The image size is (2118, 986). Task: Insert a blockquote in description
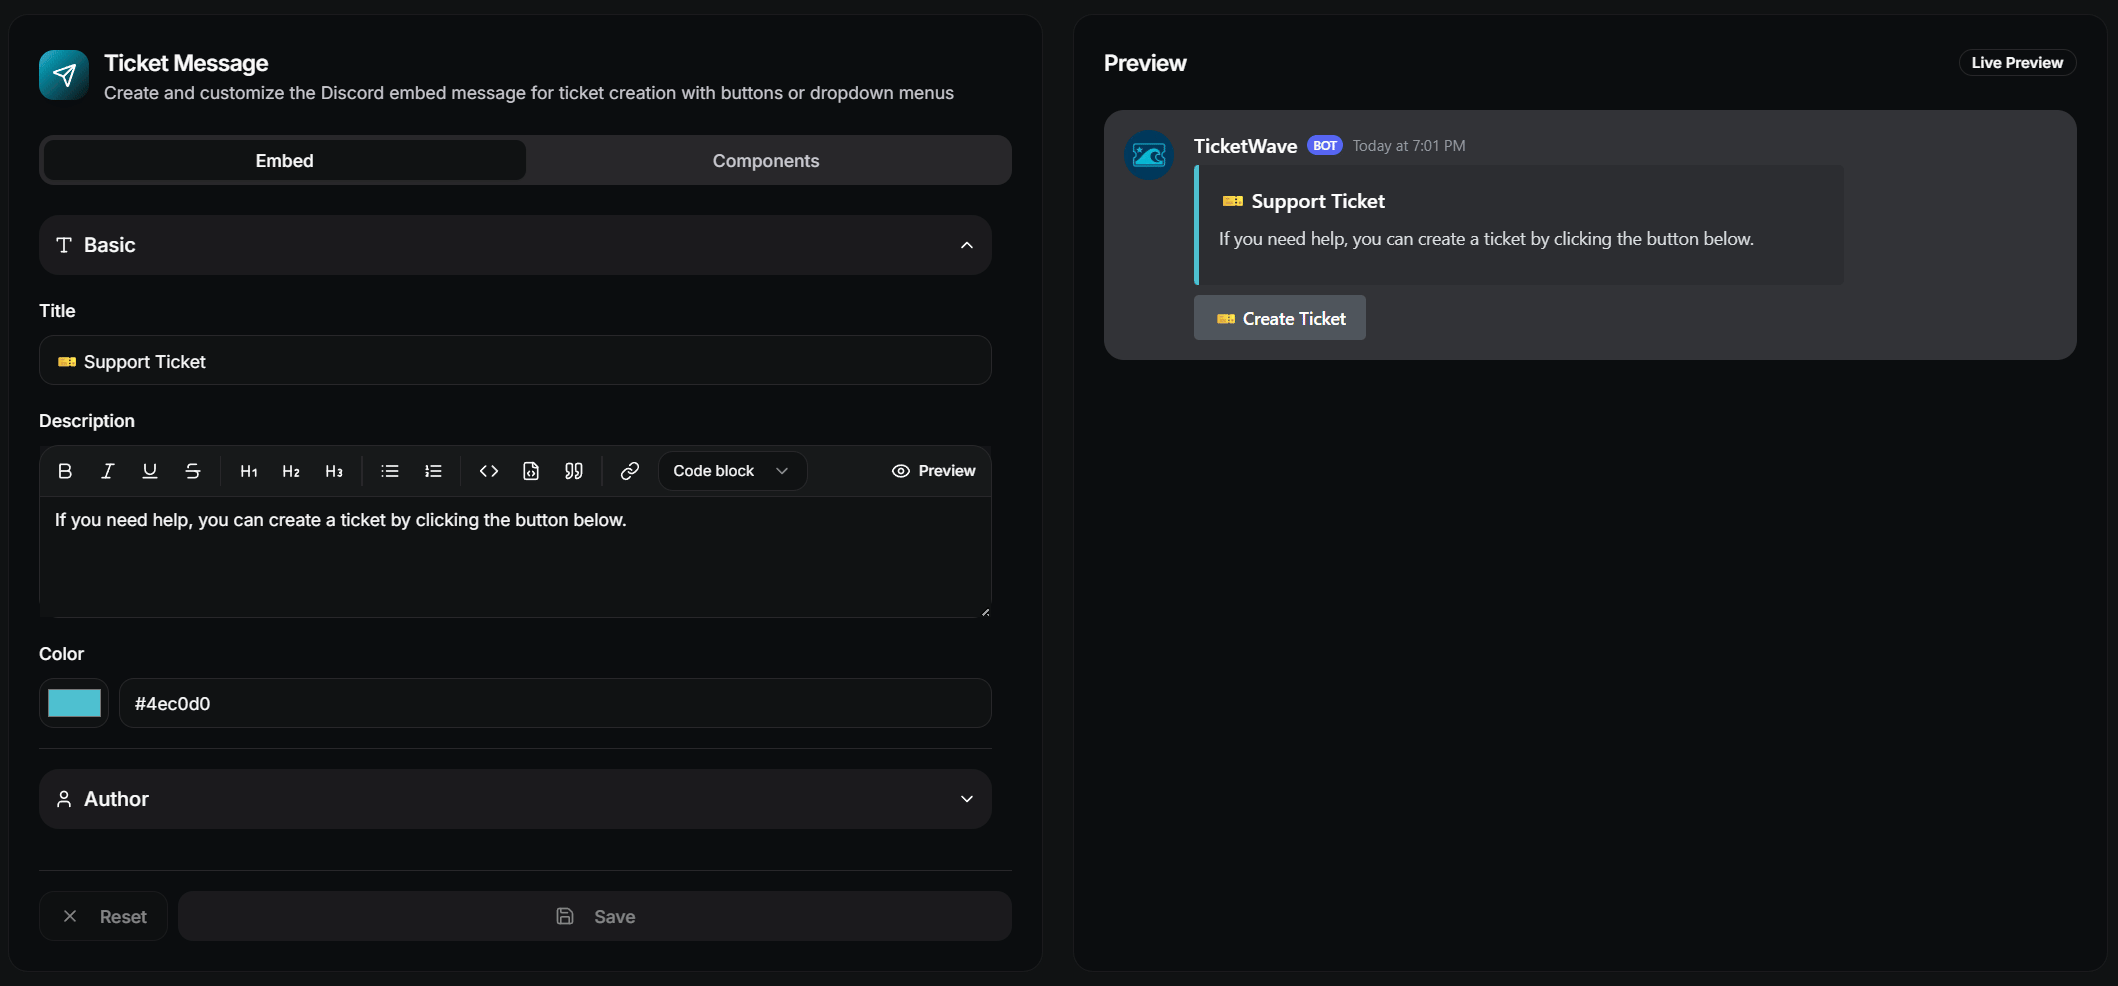coord(574,471)
